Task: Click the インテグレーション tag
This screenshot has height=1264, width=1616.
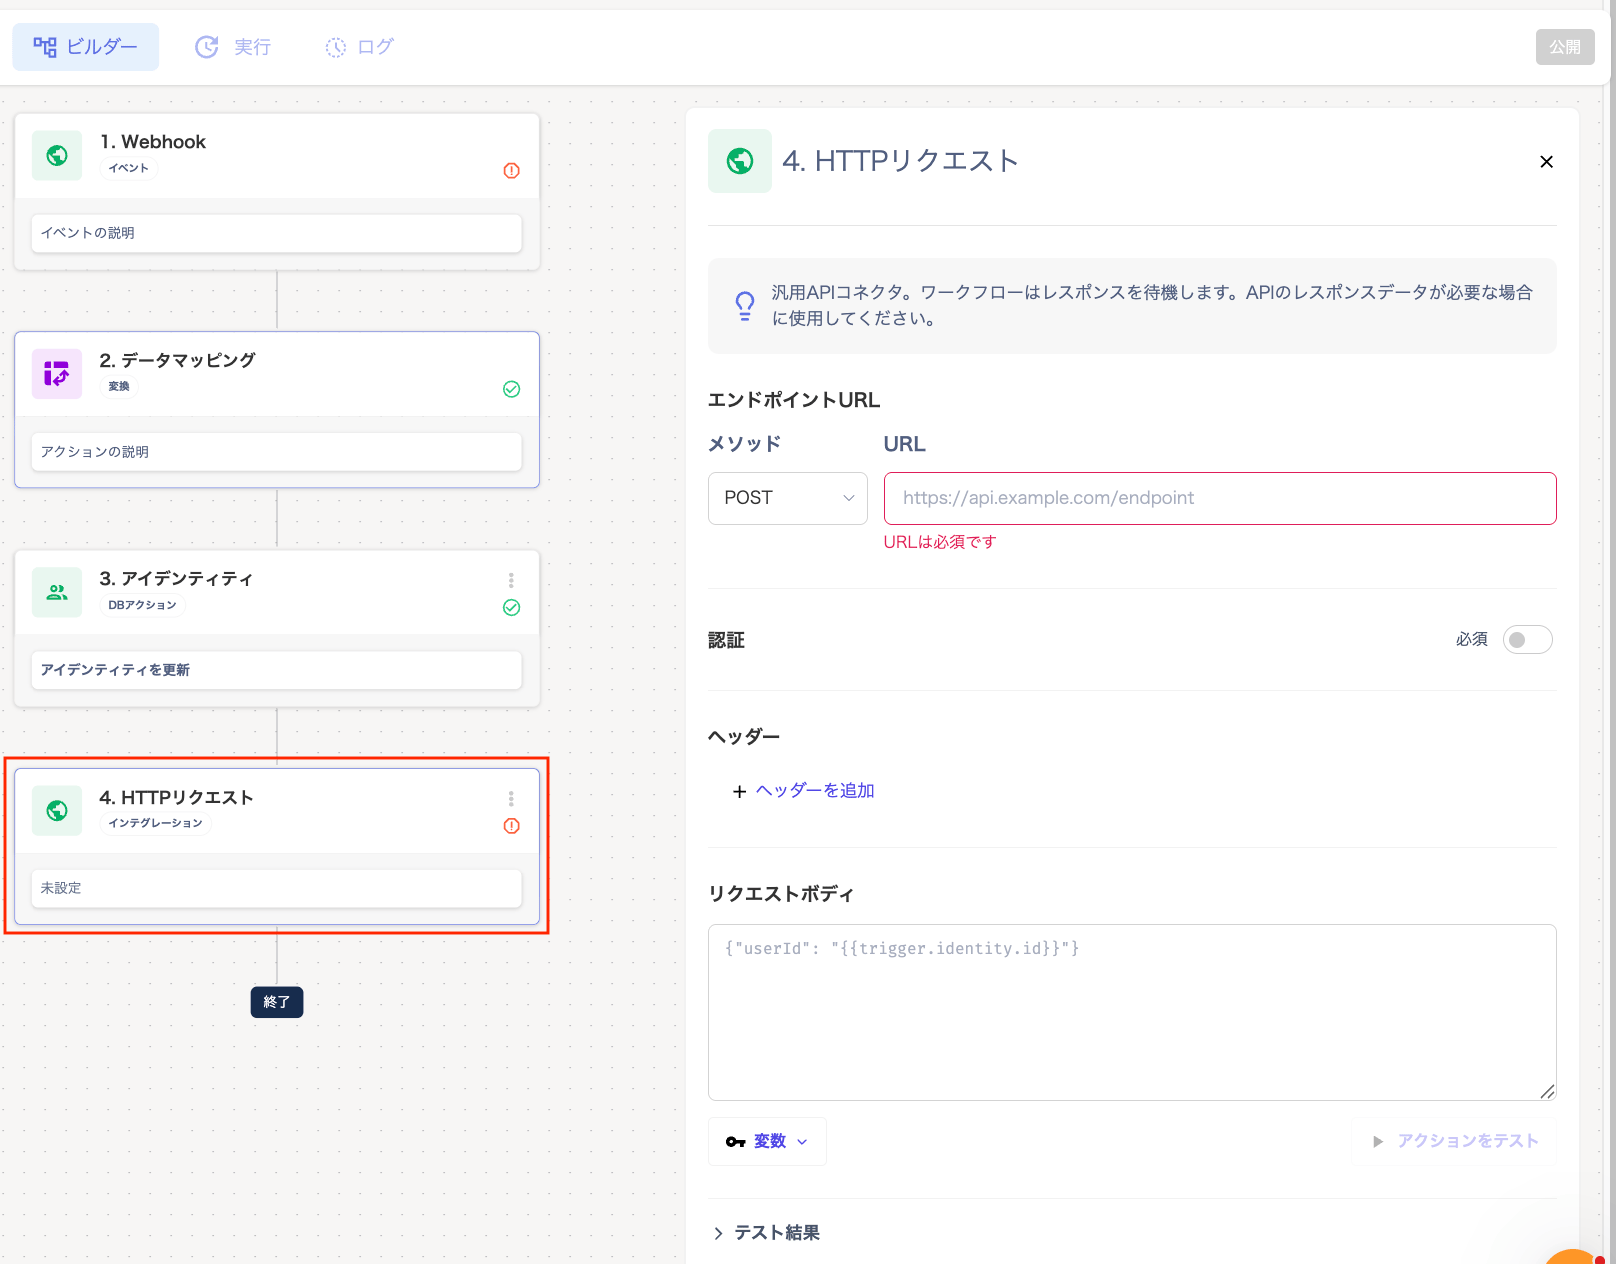Action: [x=155, y=823]
